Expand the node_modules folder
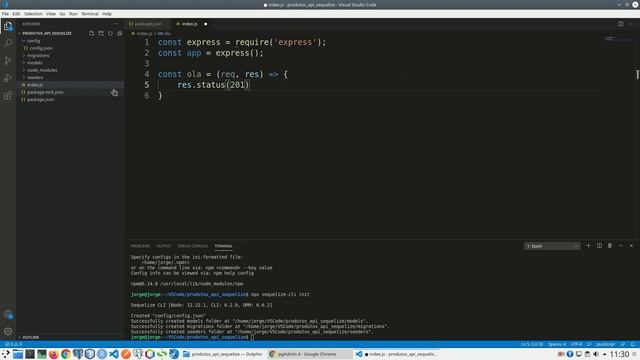 [x=41, y=70]
